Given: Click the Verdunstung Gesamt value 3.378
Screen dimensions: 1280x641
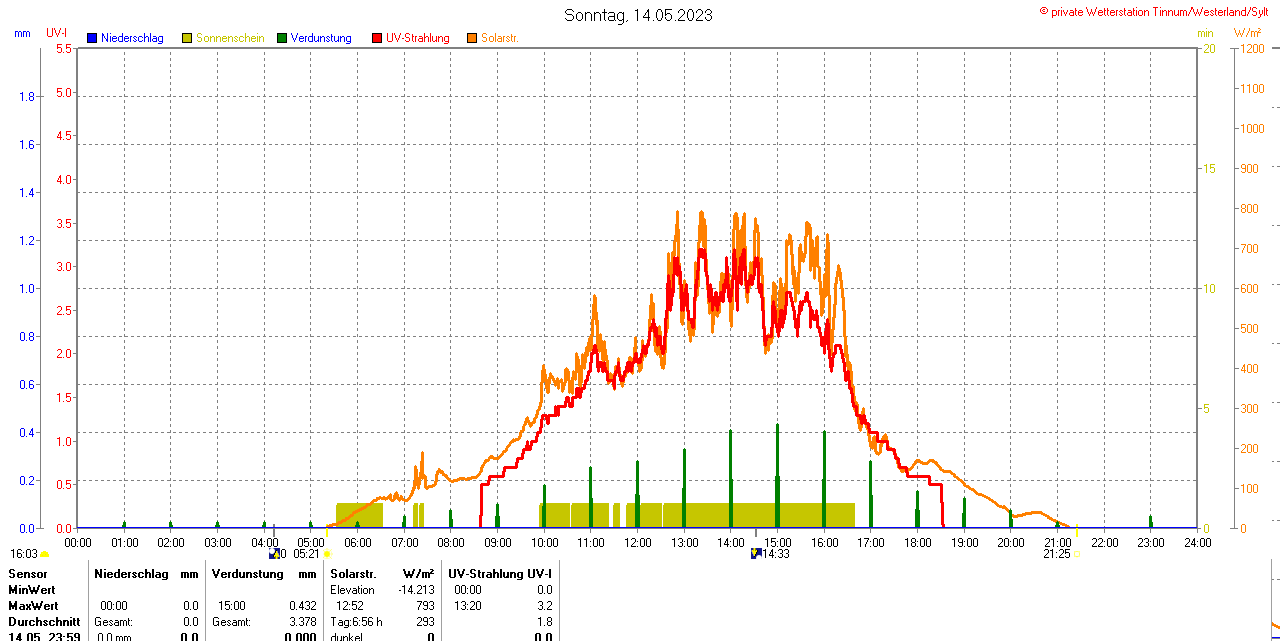Looking at the screenshot, I should (x=301, y=622).
